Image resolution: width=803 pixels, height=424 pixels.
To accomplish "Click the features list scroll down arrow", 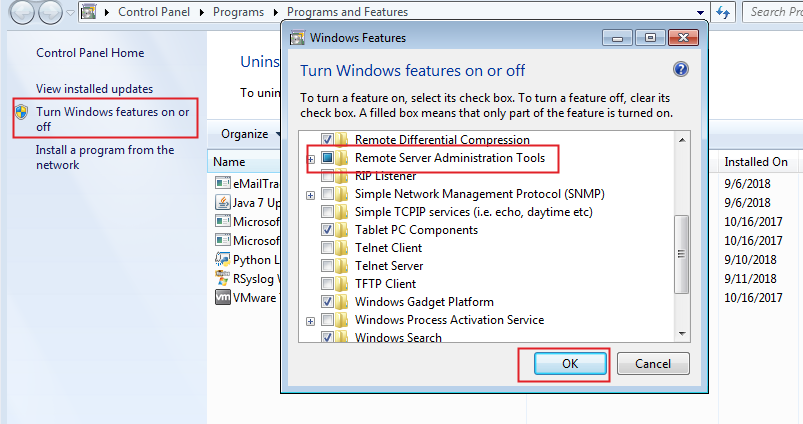I will pyautogui.click(x=682, y=334).
